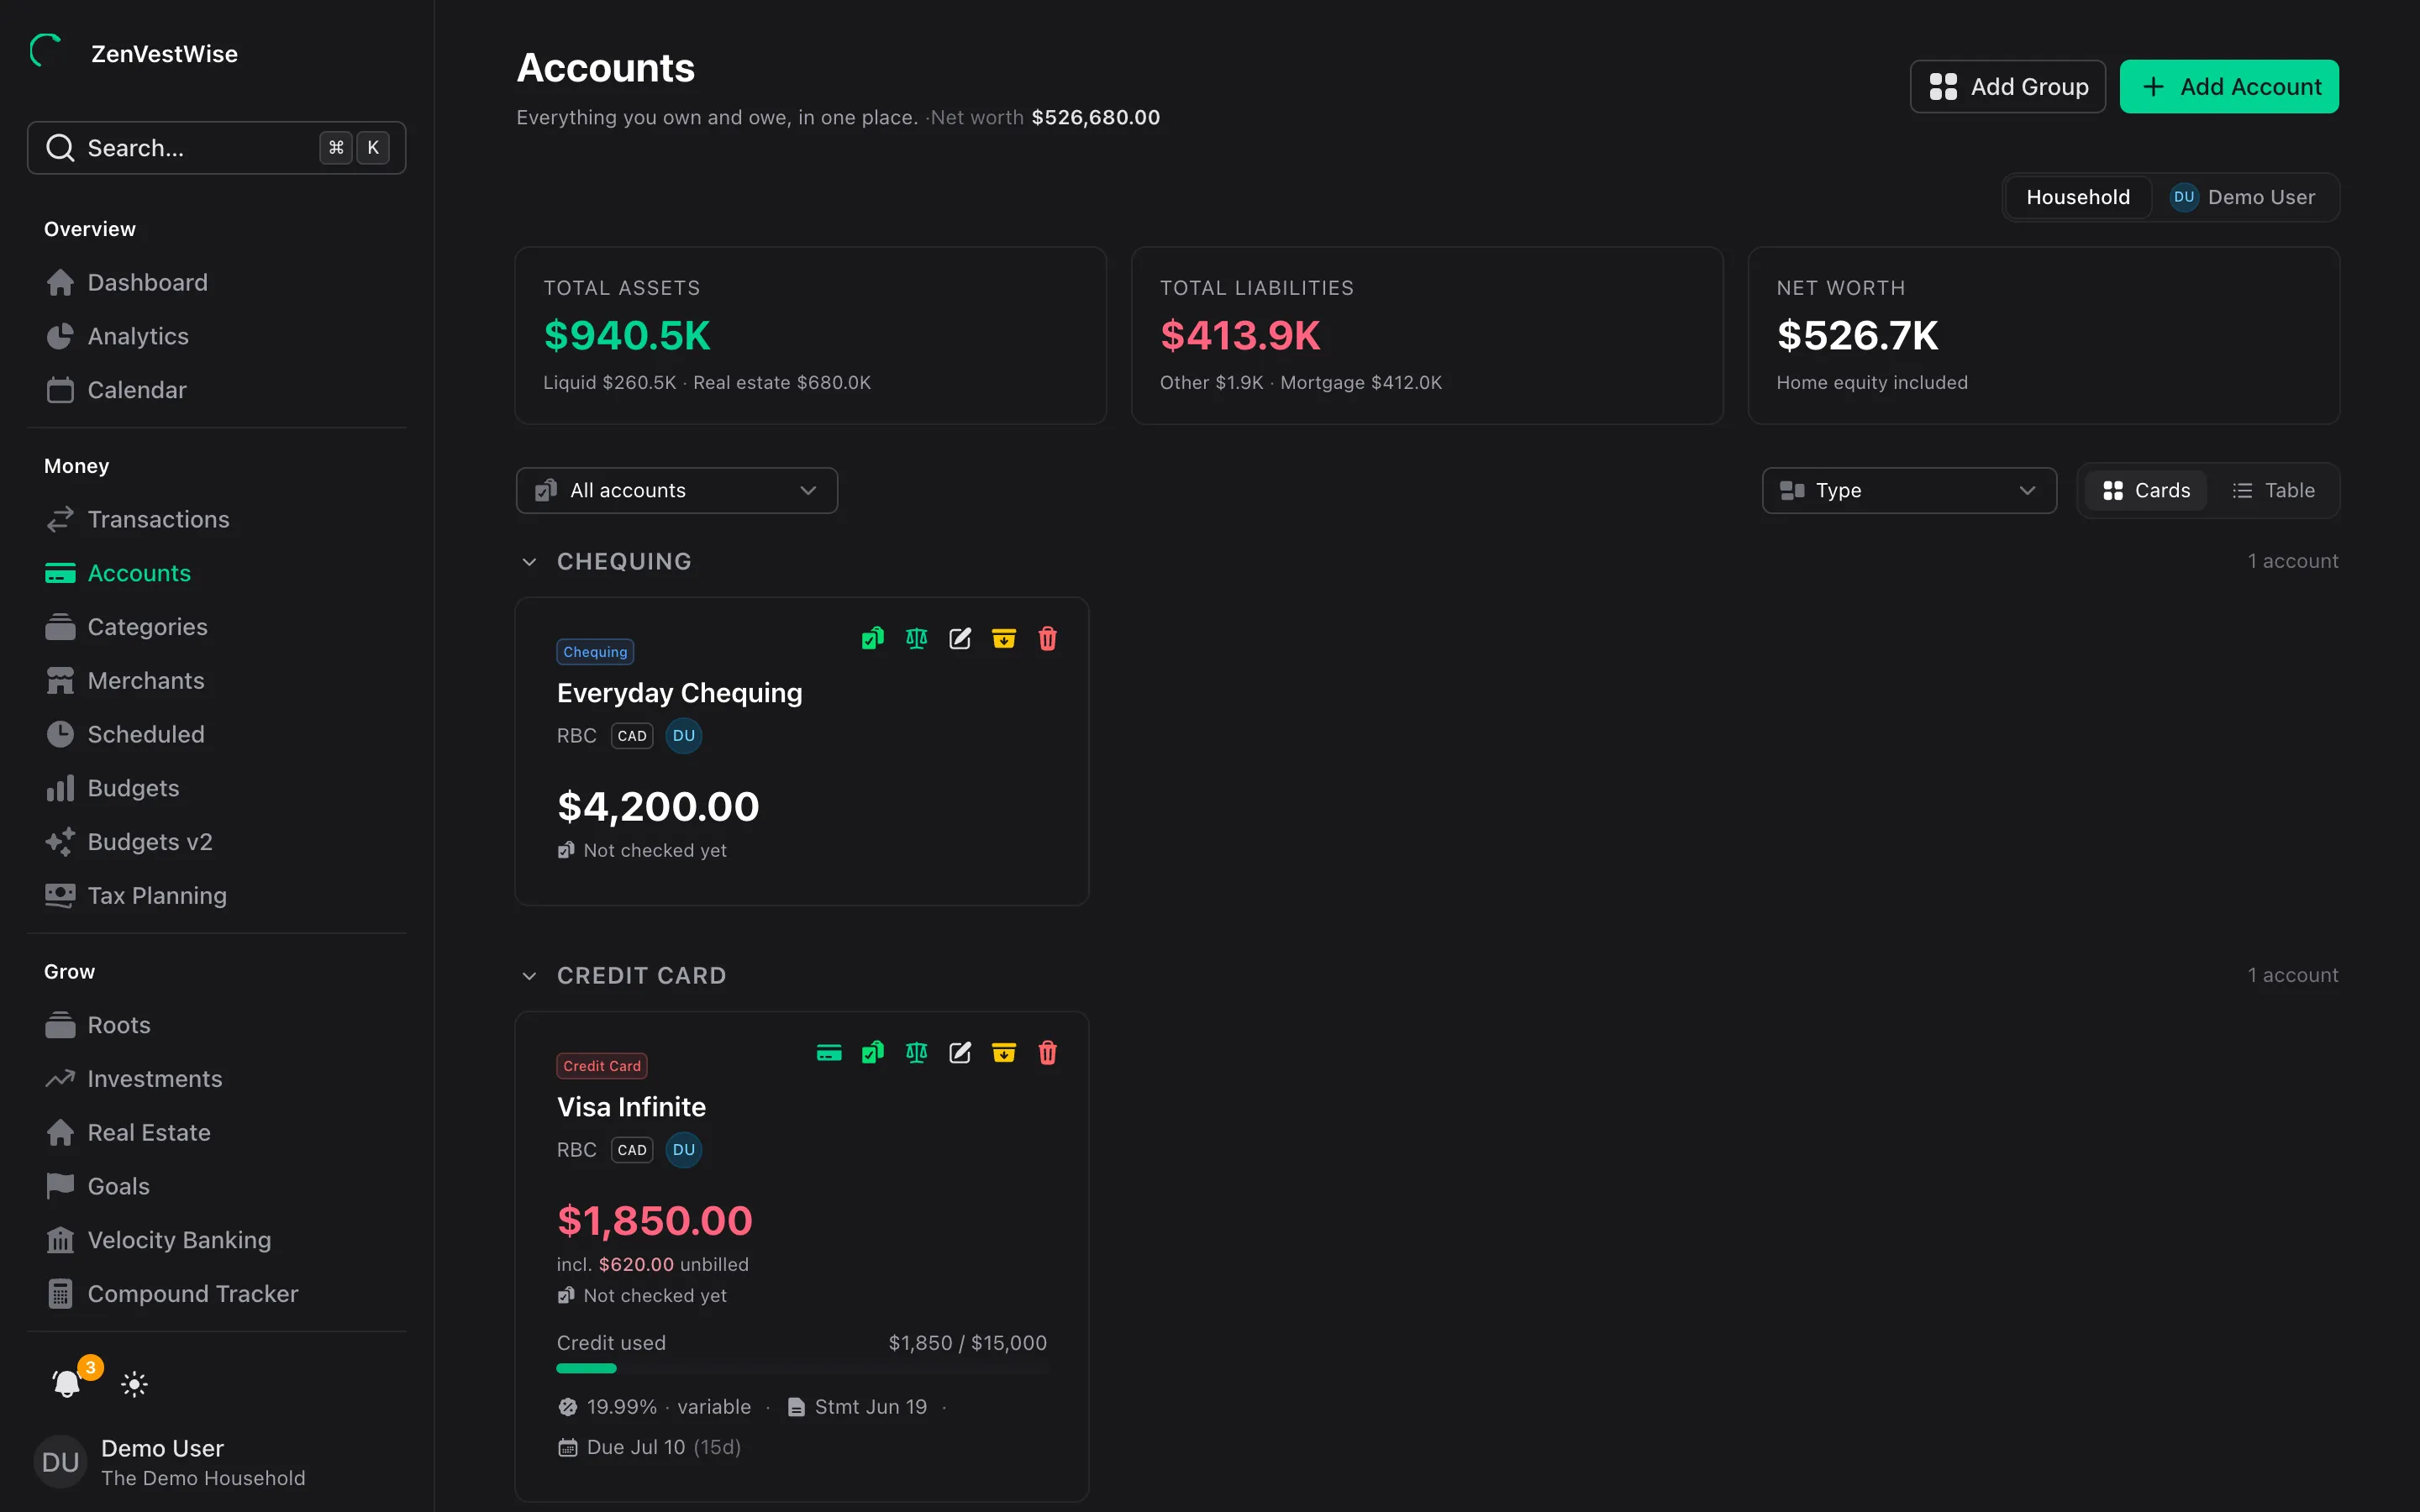Open the All accounts filter dropdown

677,491
